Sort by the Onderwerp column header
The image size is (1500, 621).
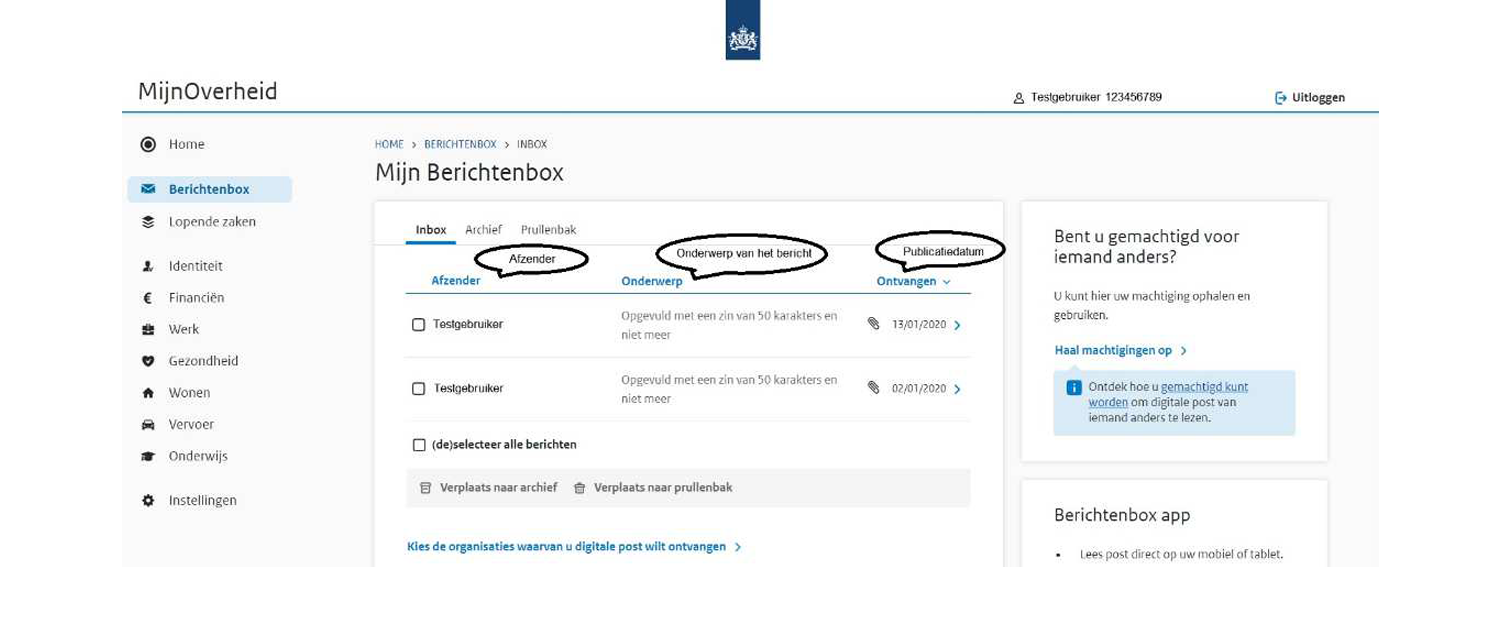click(651, 282)
